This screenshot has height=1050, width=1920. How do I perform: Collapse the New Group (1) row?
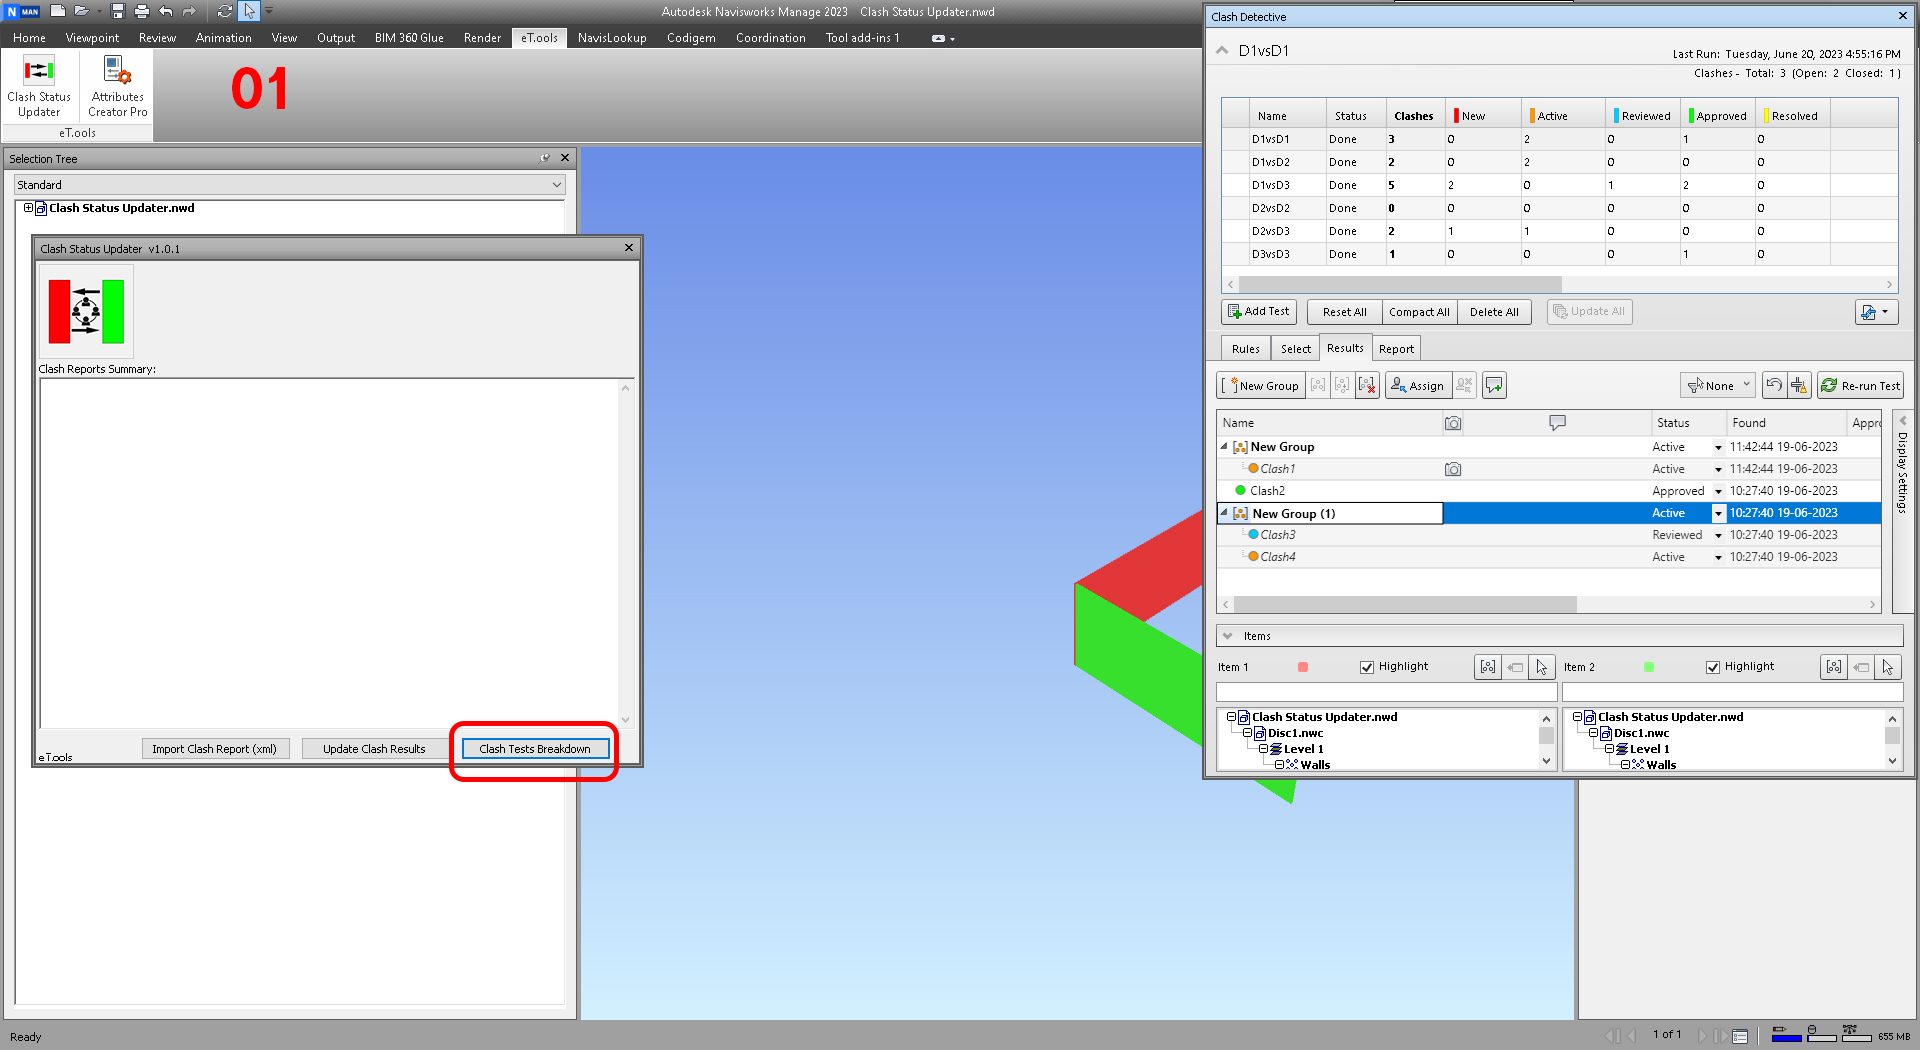1224,513
